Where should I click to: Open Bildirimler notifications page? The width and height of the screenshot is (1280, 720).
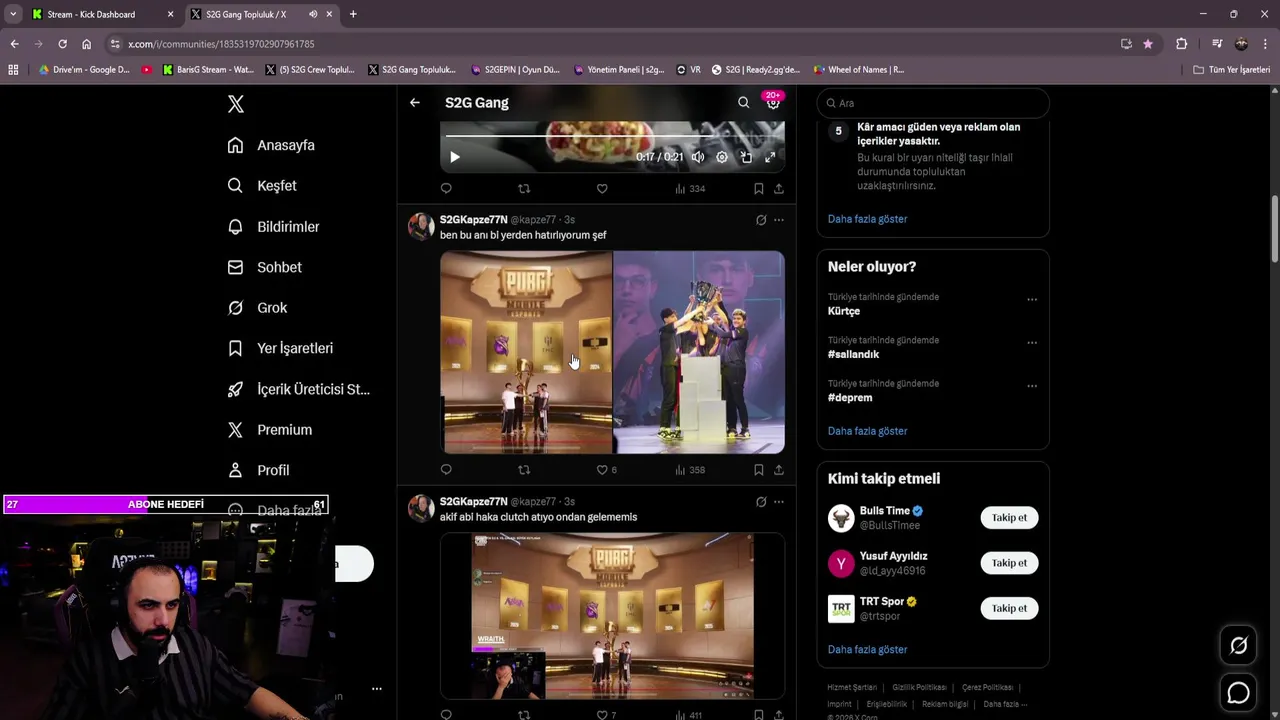point(273,227)
